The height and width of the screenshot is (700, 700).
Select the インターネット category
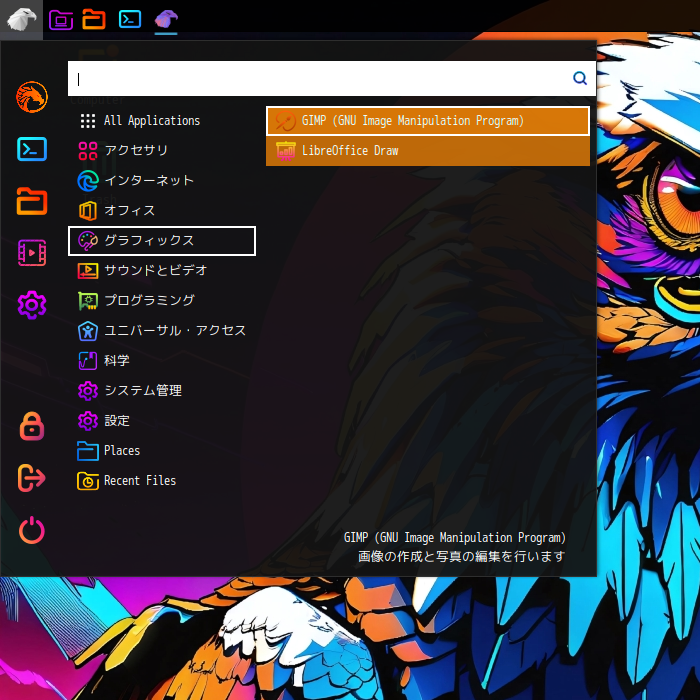click(148, 181)
